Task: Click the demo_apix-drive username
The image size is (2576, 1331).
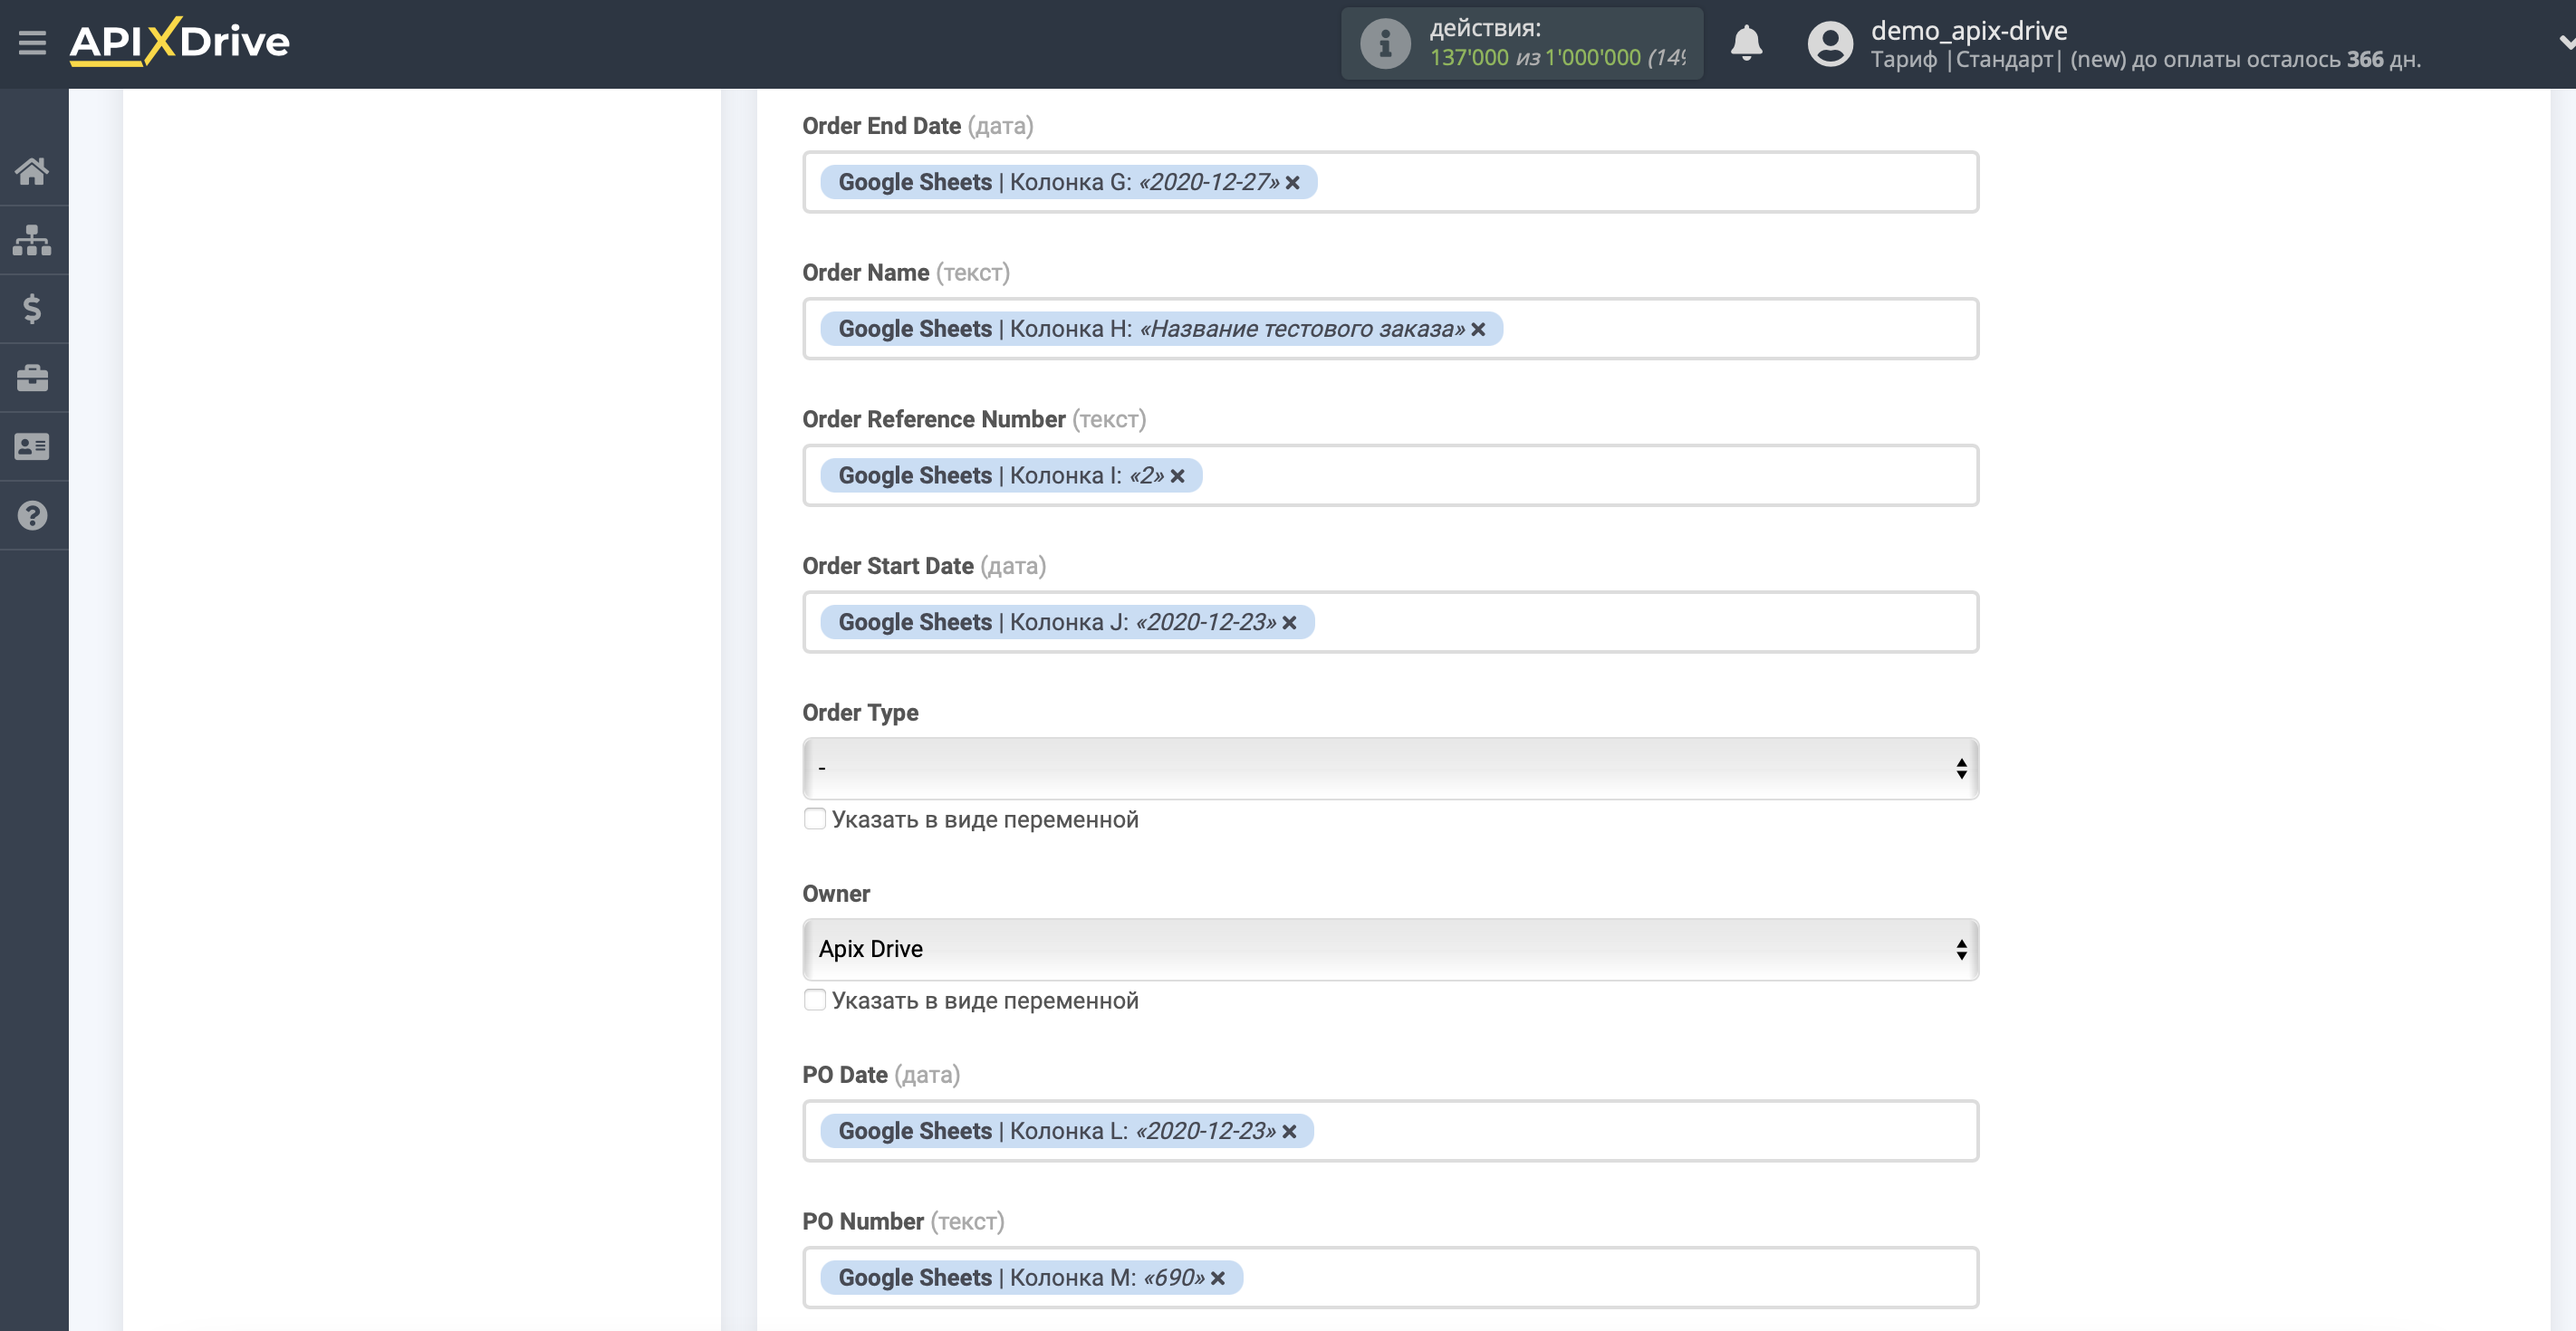Action: (1968, 30)
